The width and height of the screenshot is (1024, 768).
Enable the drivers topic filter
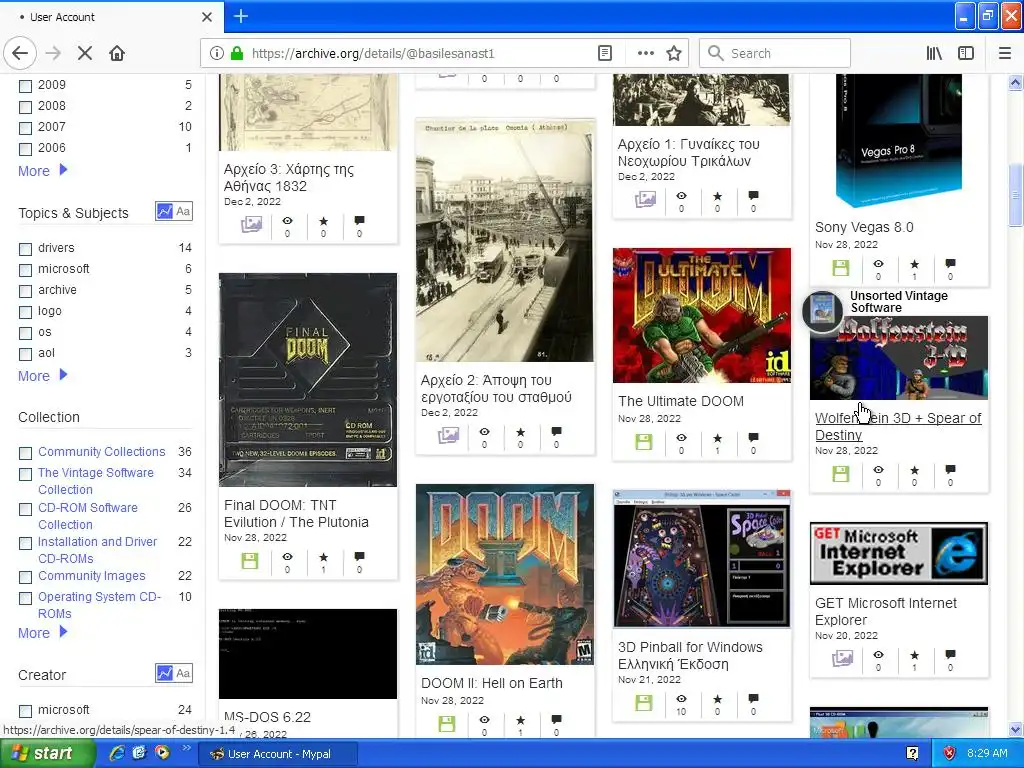(25, 249)
